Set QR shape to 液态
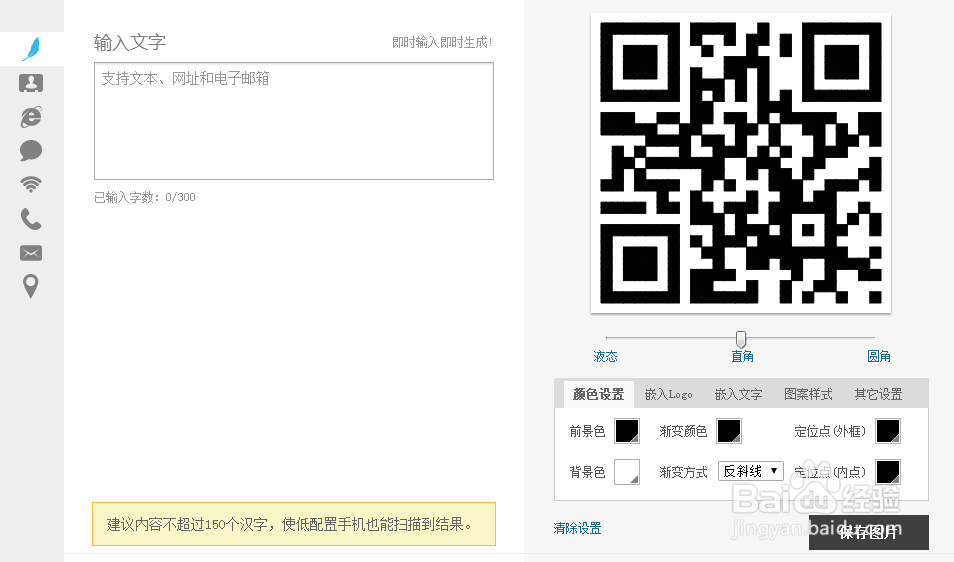This screenshot has height=562, width=954. pyautogui.click(x=605, y=356)
